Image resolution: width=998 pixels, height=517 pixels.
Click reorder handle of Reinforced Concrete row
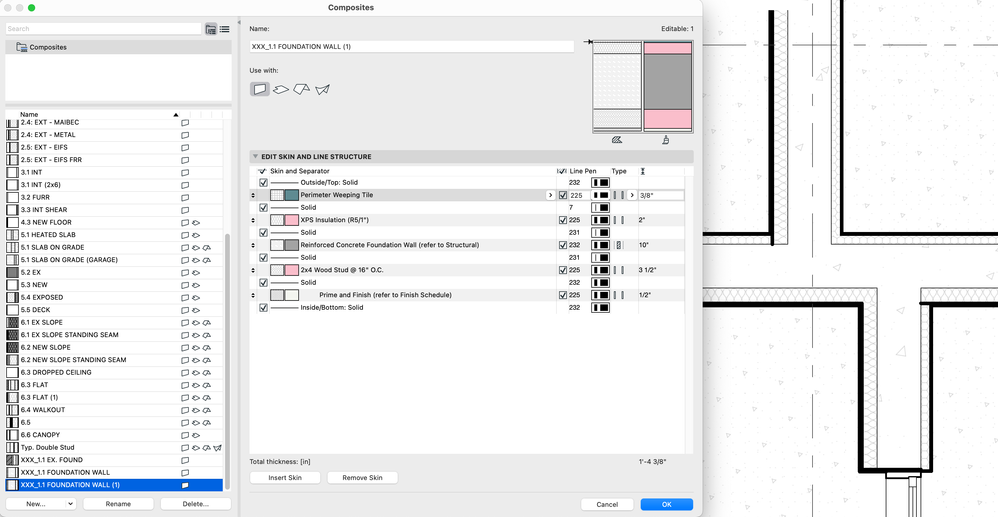point(254,245)
